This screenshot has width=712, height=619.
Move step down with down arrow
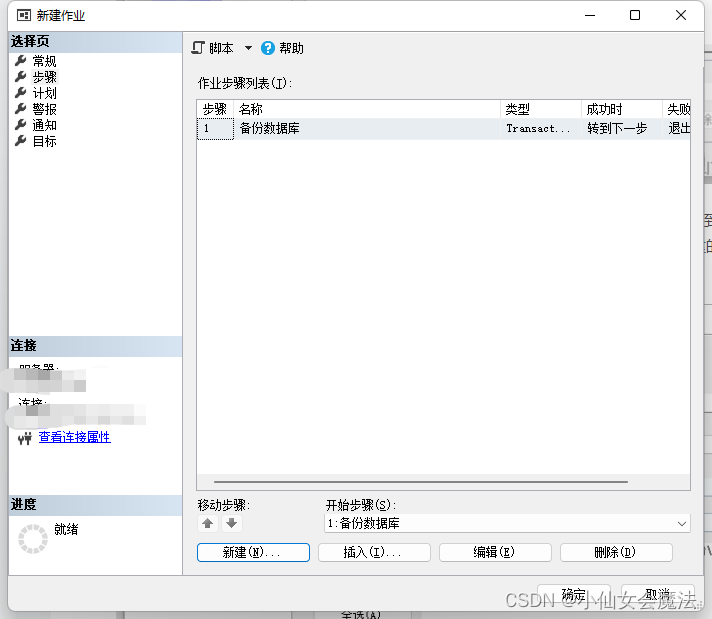click(232, 523)
